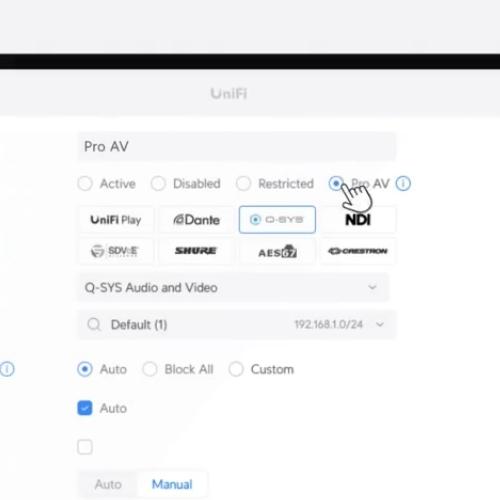Expand Default (1) network dropdown
Viewport: 500px width, 500px height.
[237, 324]
